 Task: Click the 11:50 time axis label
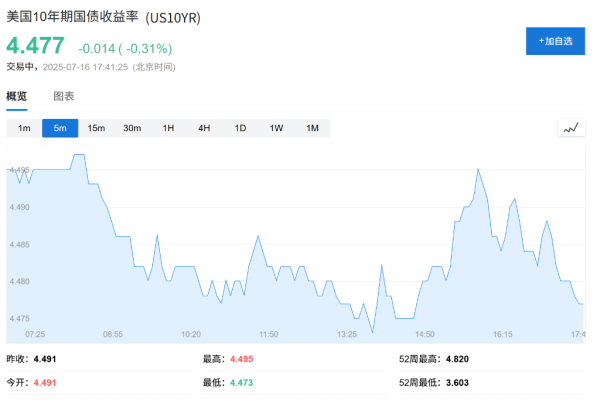pos(269,334)
